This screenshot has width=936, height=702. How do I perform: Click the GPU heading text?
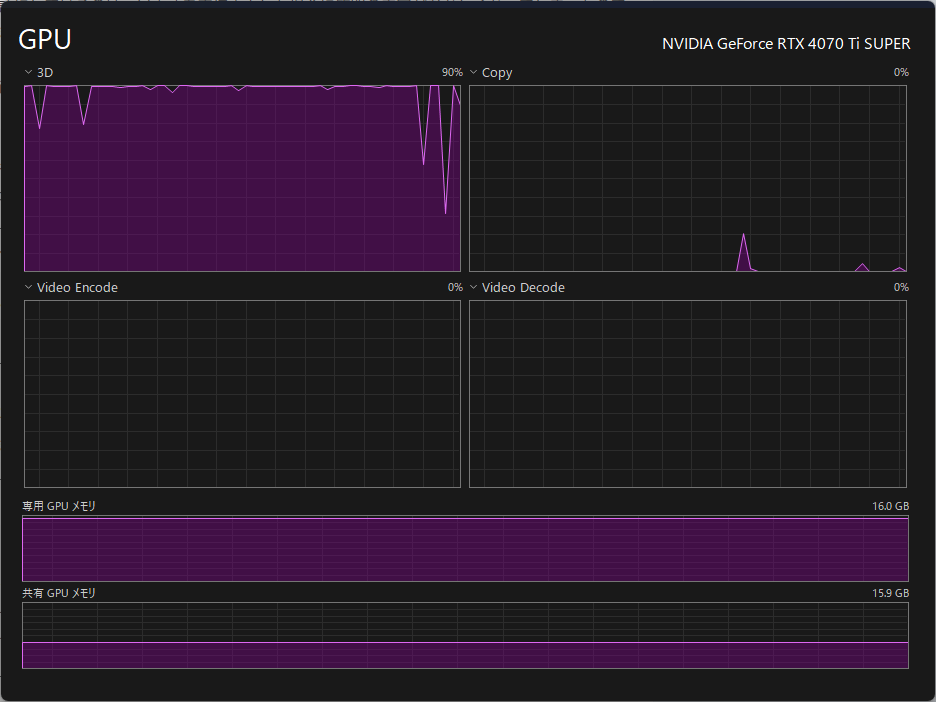coord(45,40)
